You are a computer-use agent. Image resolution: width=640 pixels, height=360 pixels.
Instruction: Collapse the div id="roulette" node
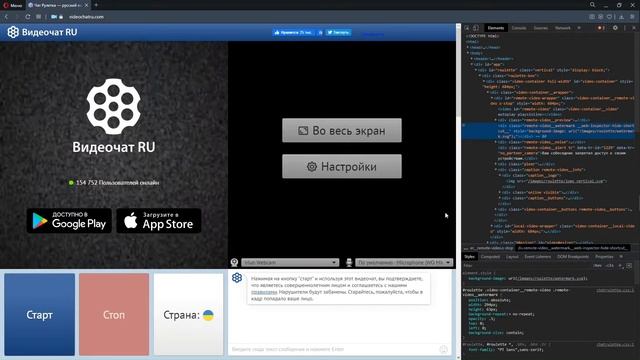[x=476, y=70]
